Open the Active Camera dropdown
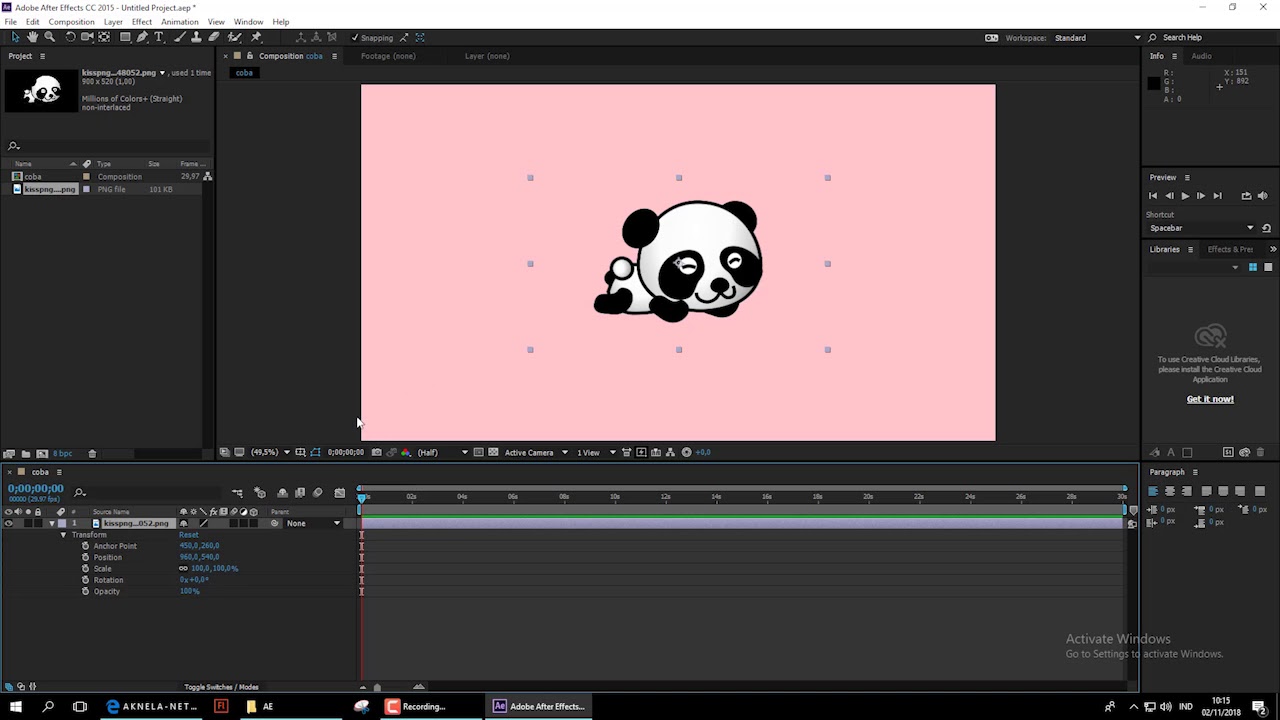 [536, 452]
